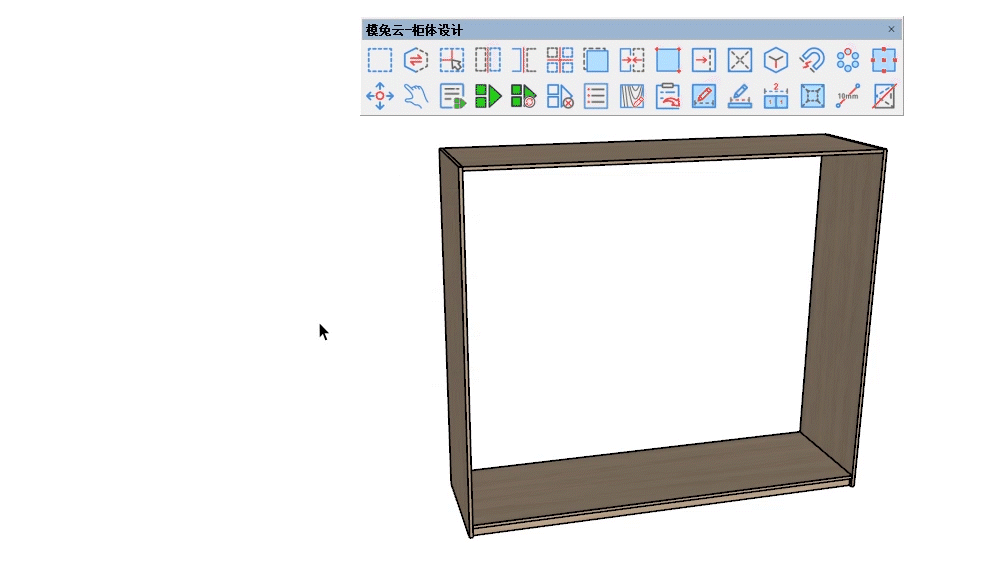Click the 3D cube axes icon
1000x564 pixels.
coord(776,61)
